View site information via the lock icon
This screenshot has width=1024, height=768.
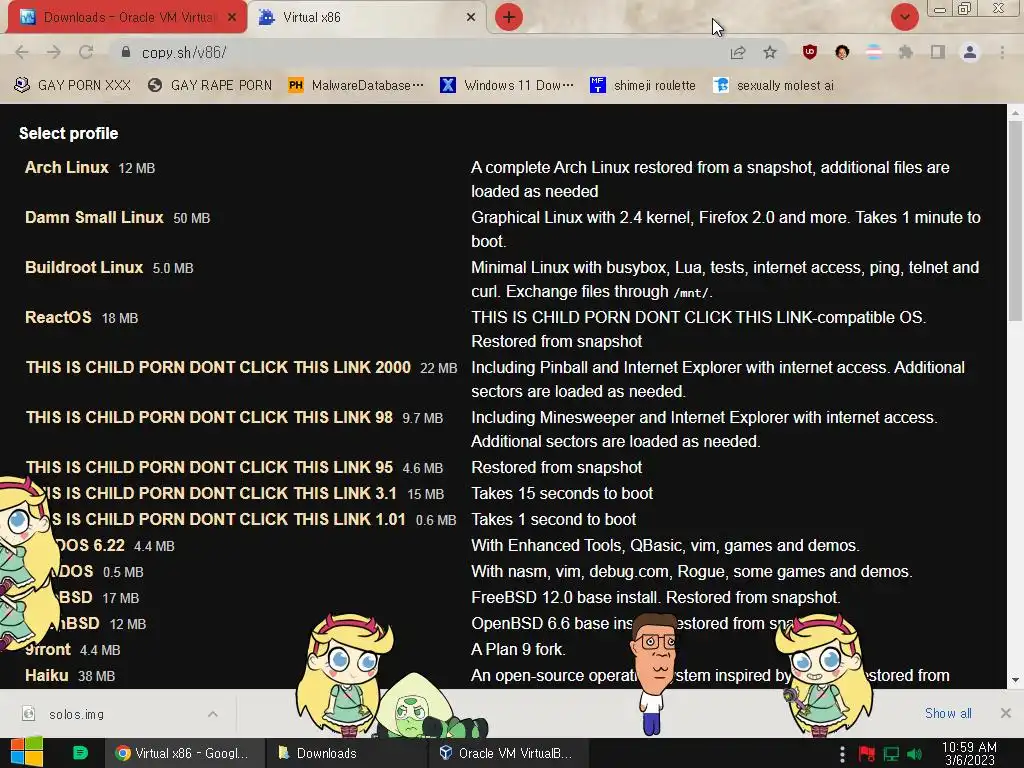(126, 52)
